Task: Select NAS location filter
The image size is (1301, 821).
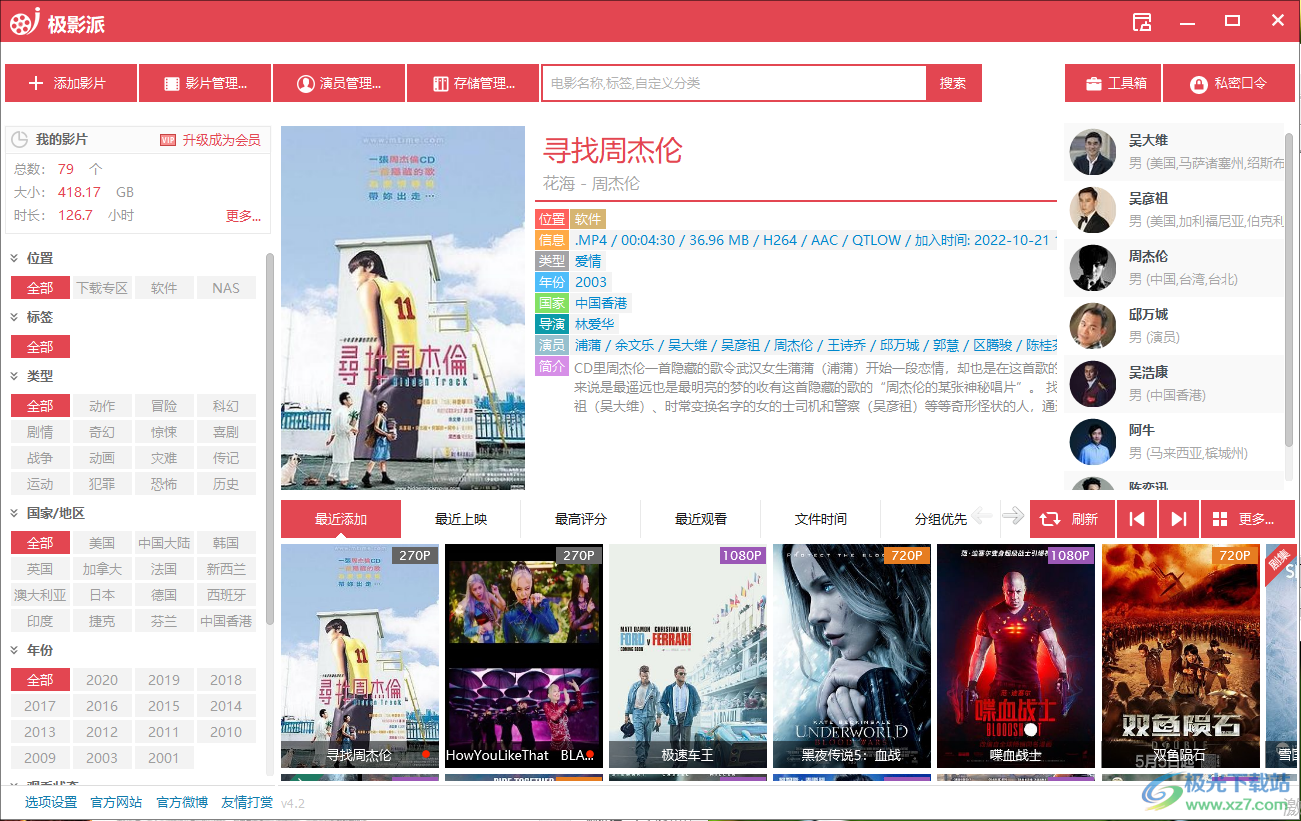Action: (x=226, y=288)
